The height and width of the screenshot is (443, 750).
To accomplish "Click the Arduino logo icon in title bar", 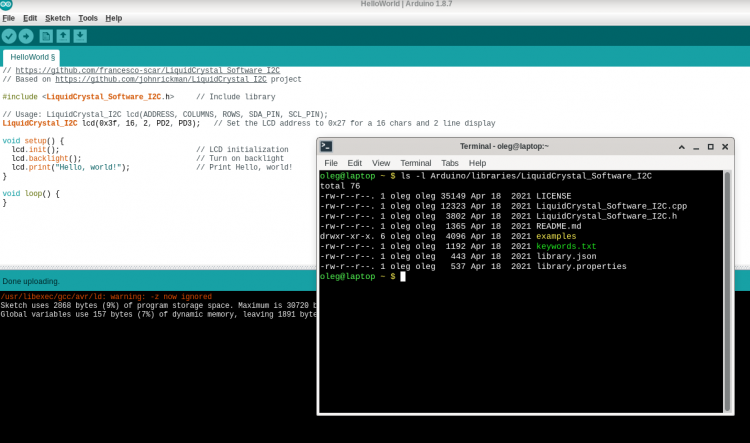I will [6, 4].
